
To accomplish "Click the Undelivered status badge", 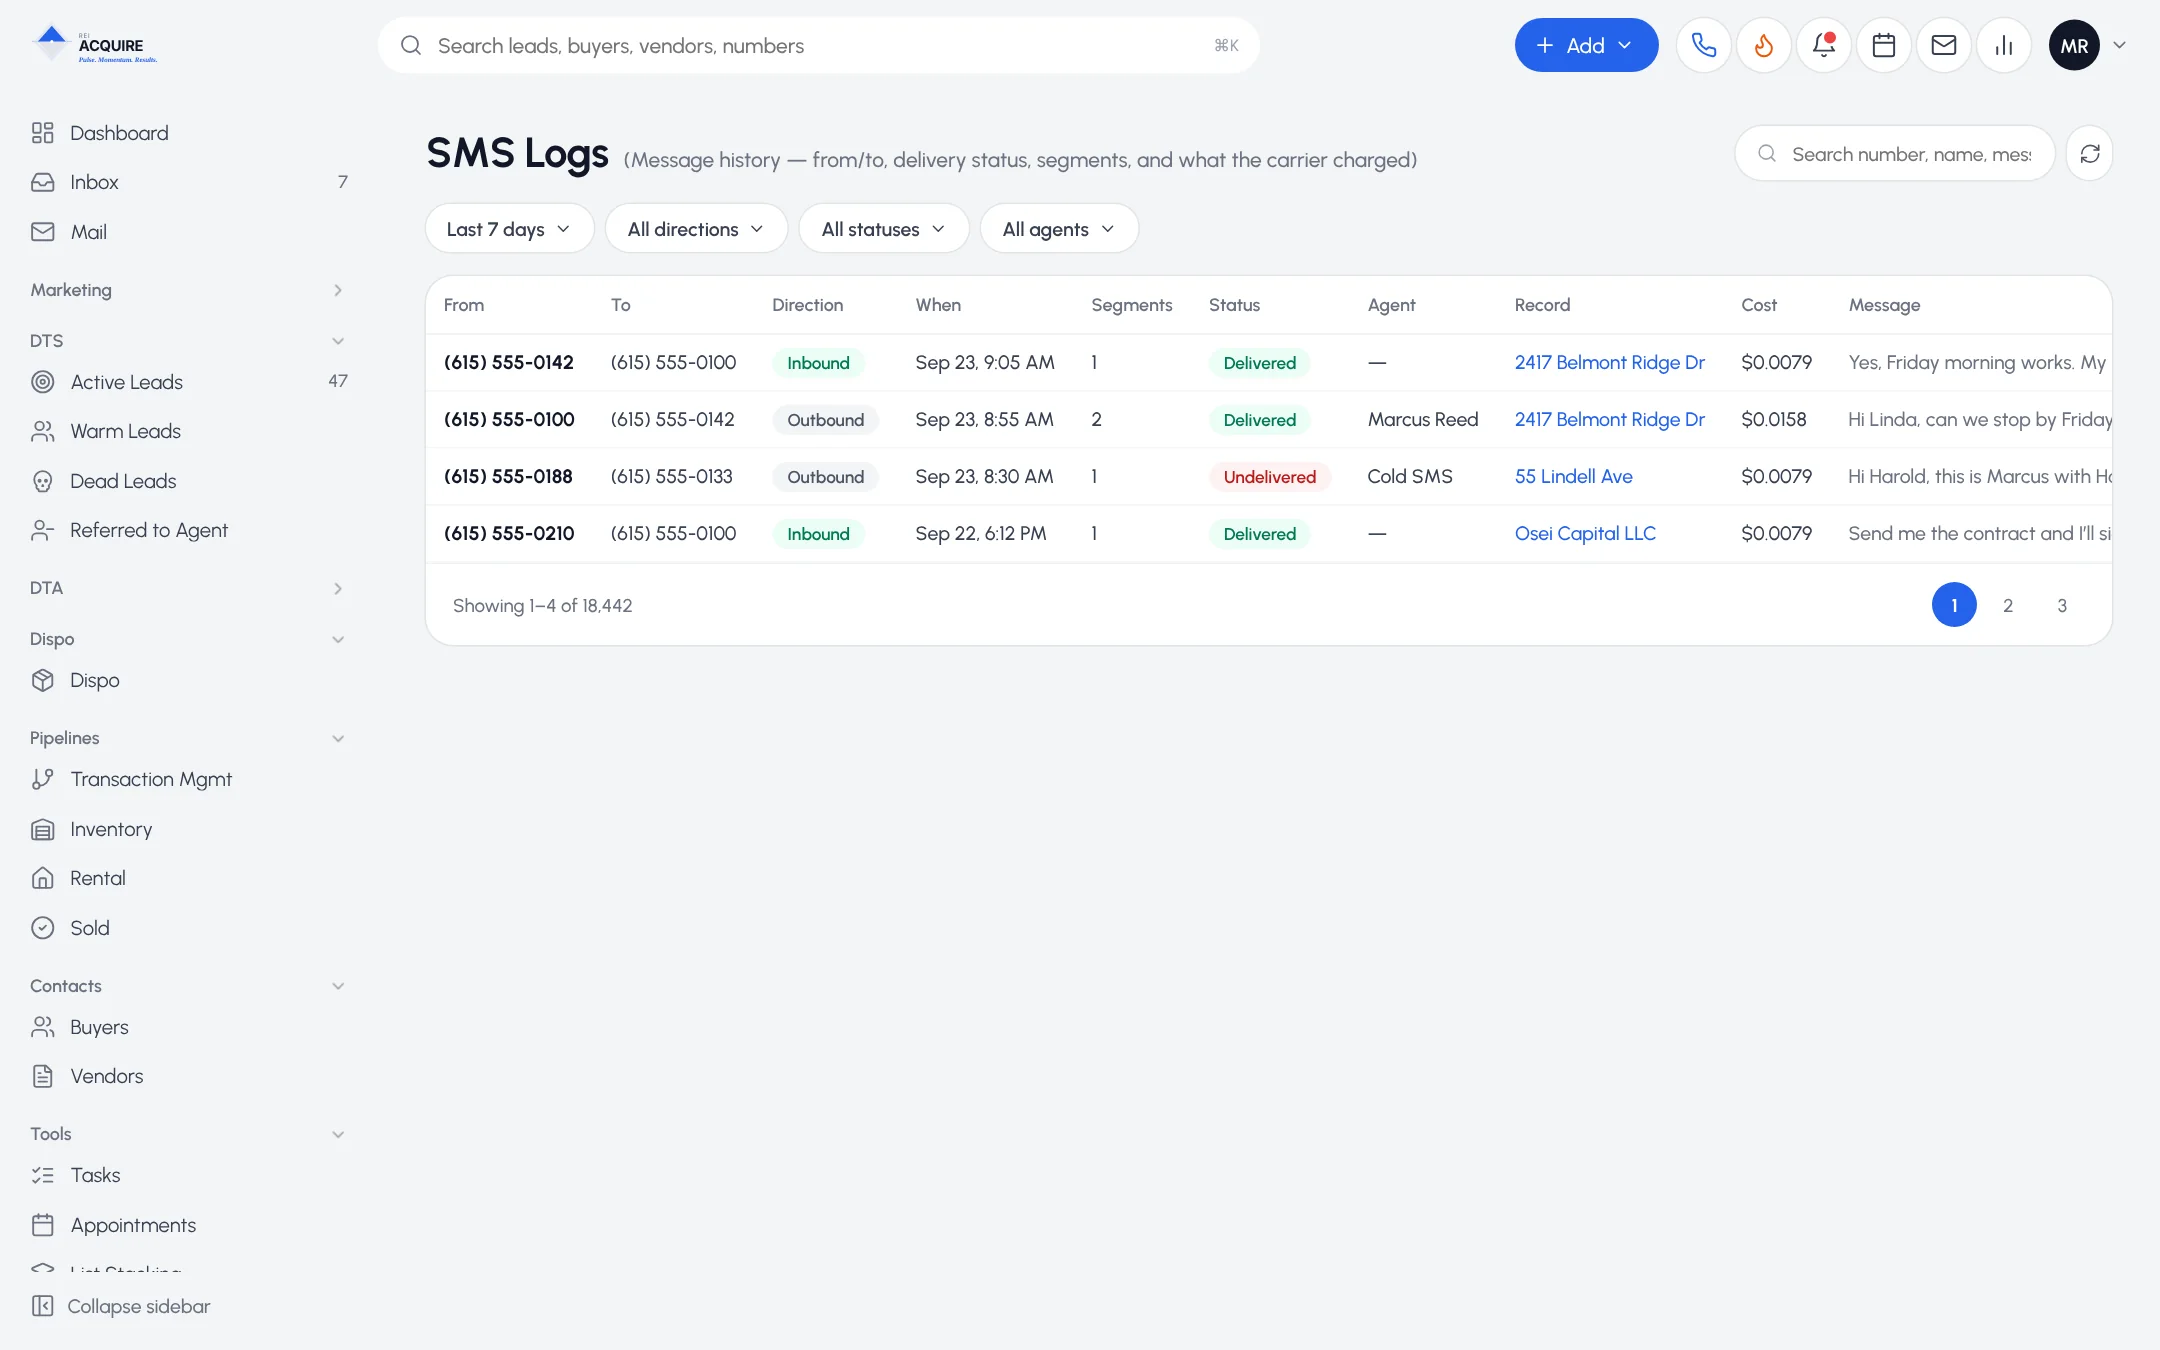I will (x=1269, y=477).
